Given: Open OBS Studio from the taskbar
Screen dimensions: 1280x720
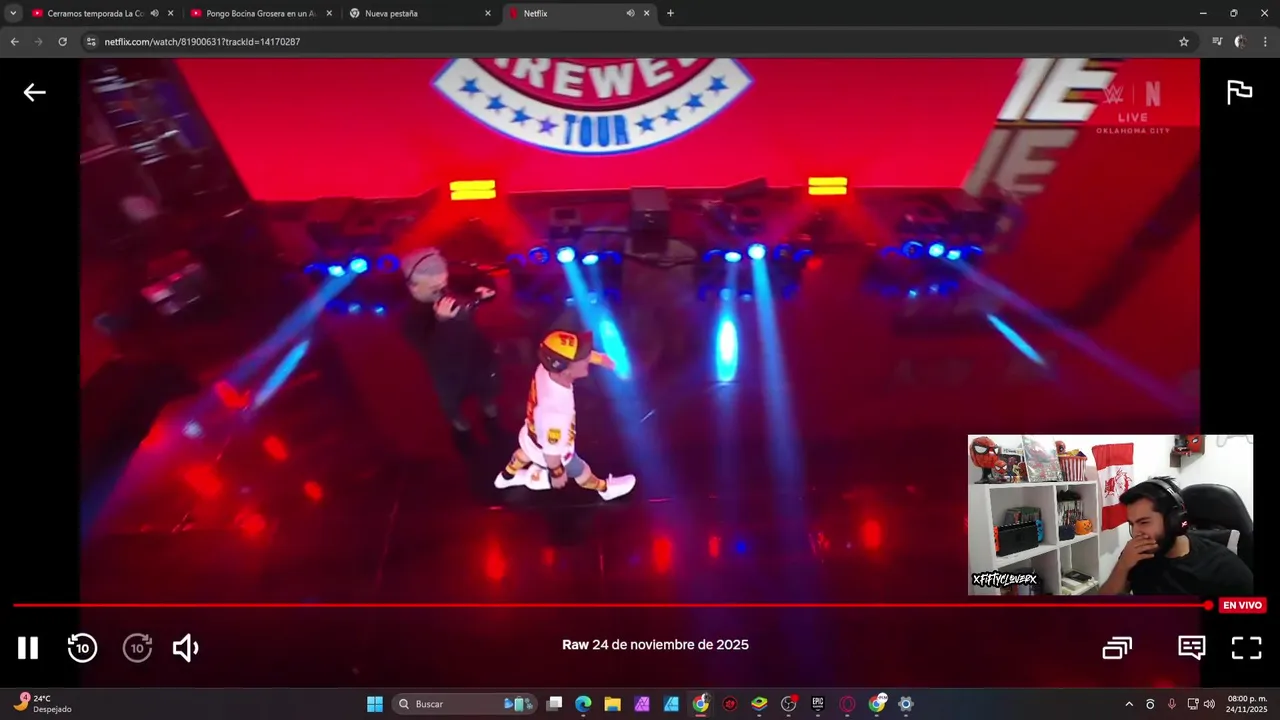Looking at the screenshot, I should [789, 704].
